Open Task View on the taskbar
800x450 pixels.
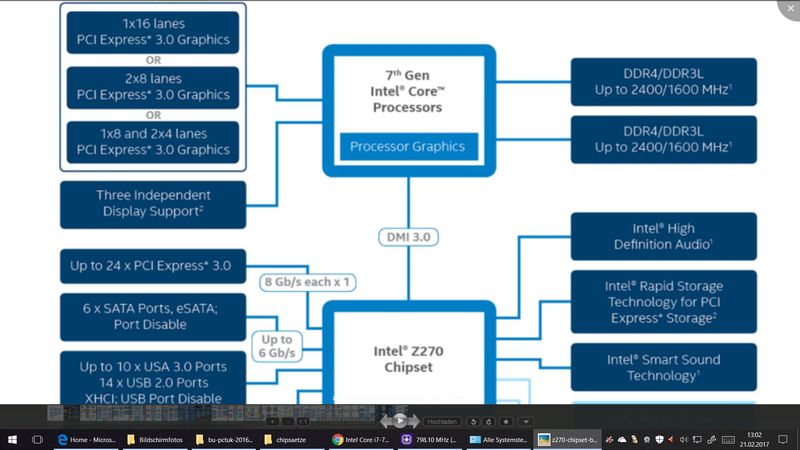(x=37, y=439)
